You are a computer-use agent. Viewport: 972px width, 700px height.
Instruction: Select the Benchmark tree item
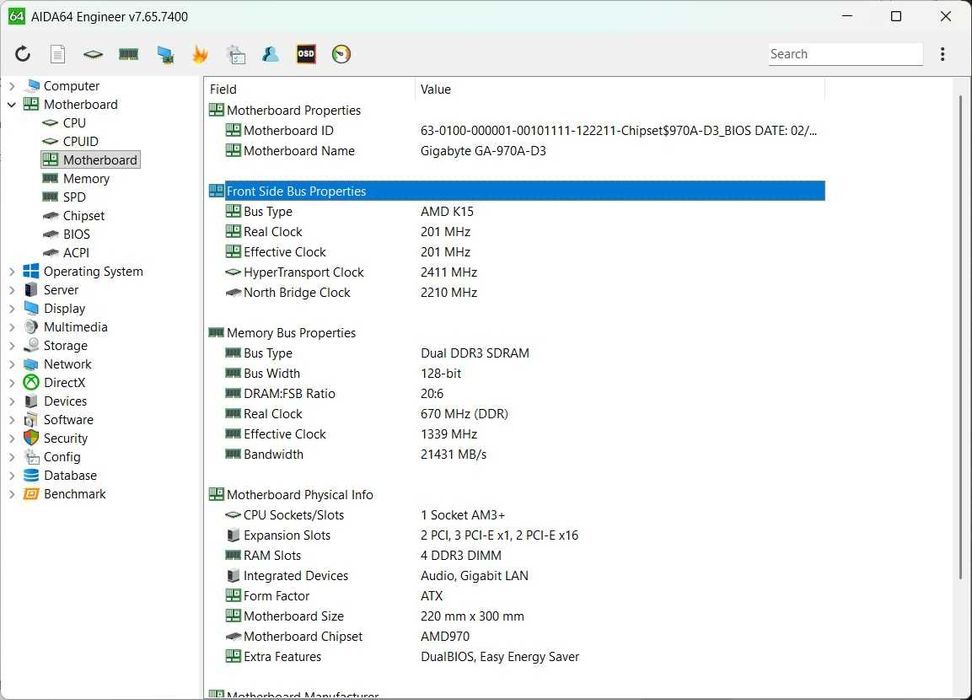click(x=74, y=494)
